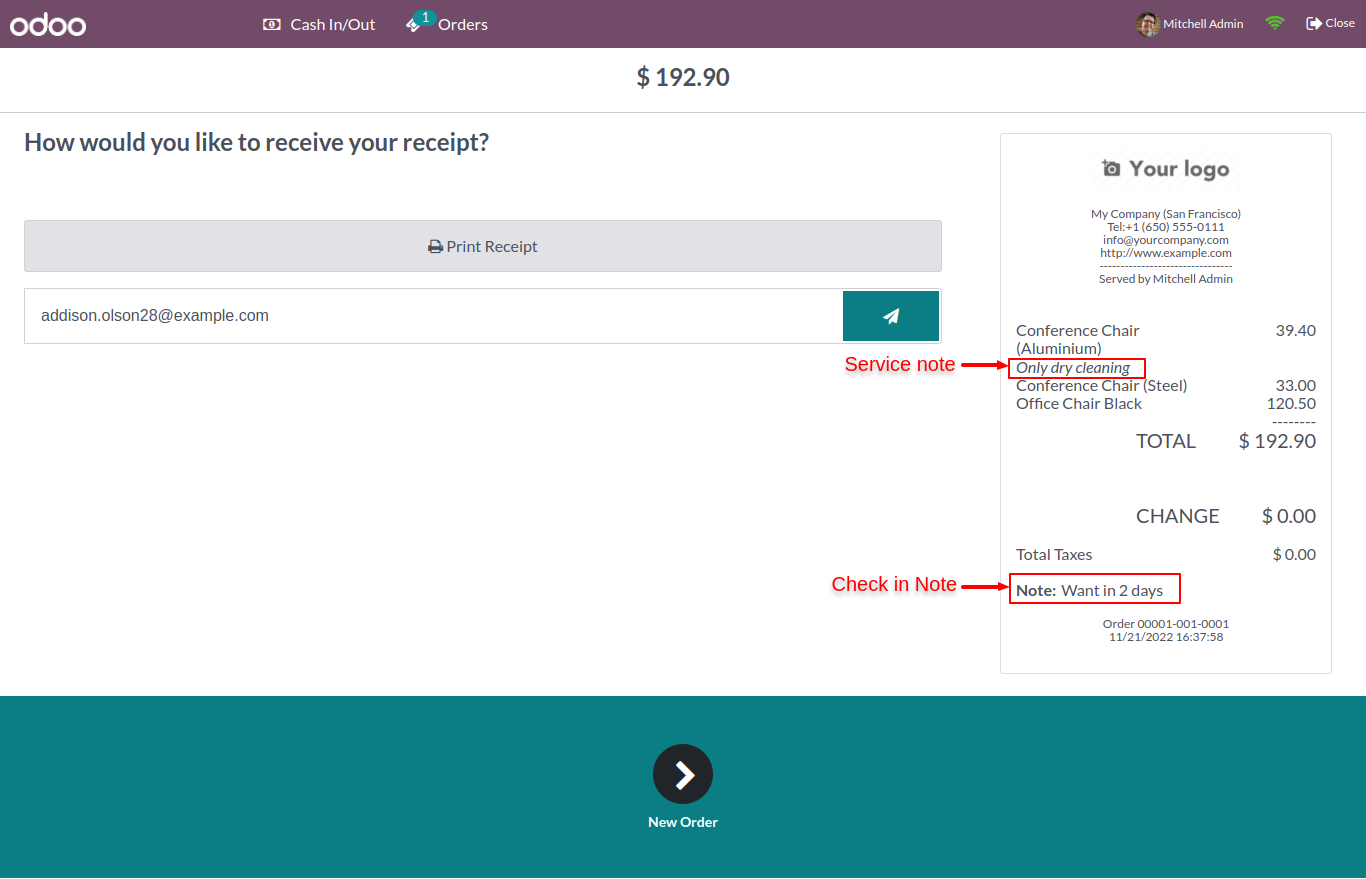This screenshot has width=1366, height=879.
Task: Click the Your logo placeholder image
Action: (1166, 169)
